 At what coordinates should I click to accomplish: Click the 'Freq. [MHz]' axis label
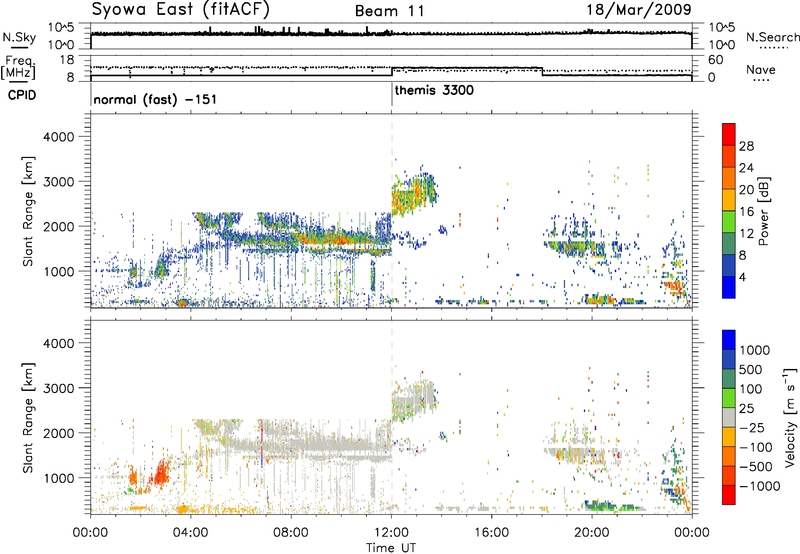[18, 68]
